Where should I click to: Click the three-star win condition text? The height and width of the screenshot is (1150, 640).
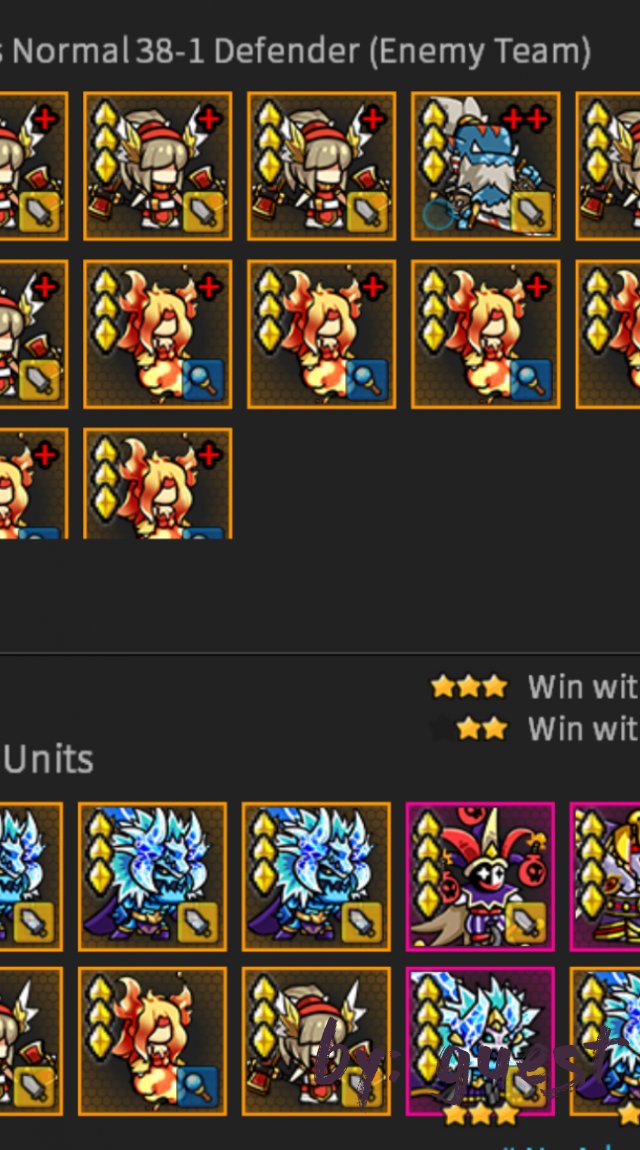tap(583, 687)
